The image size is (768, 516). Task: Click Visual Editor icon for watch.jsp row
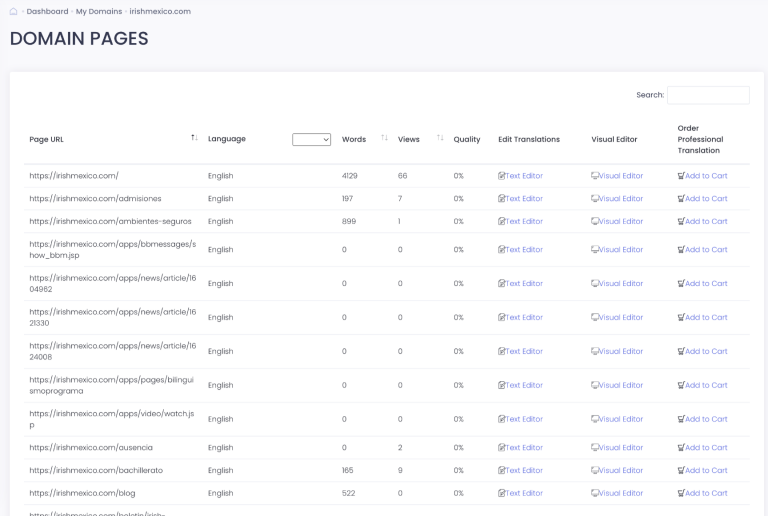[x=595, y=419]
